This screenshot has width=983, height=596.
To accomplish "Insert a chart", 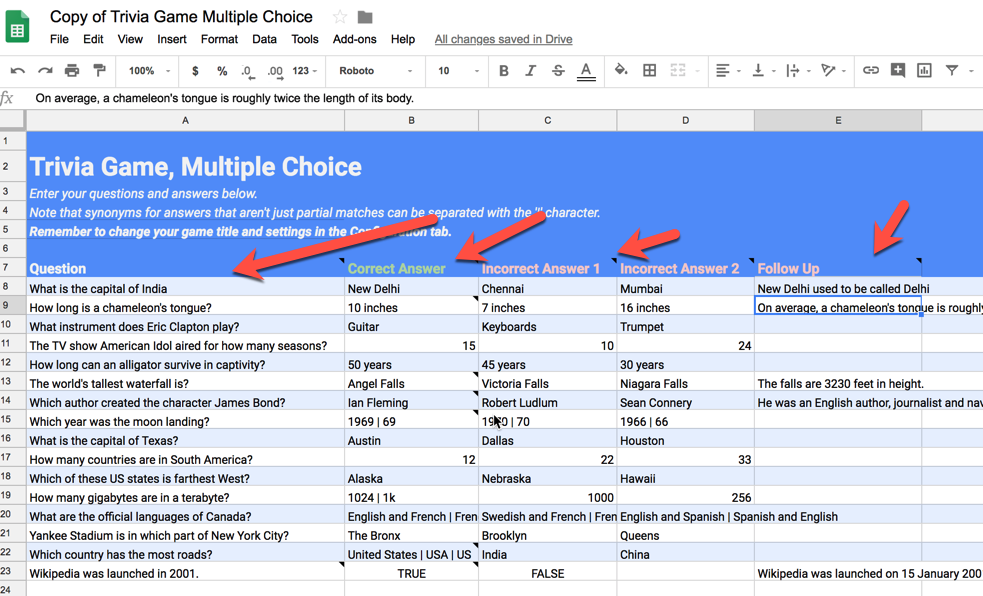I will coord(924,70).
